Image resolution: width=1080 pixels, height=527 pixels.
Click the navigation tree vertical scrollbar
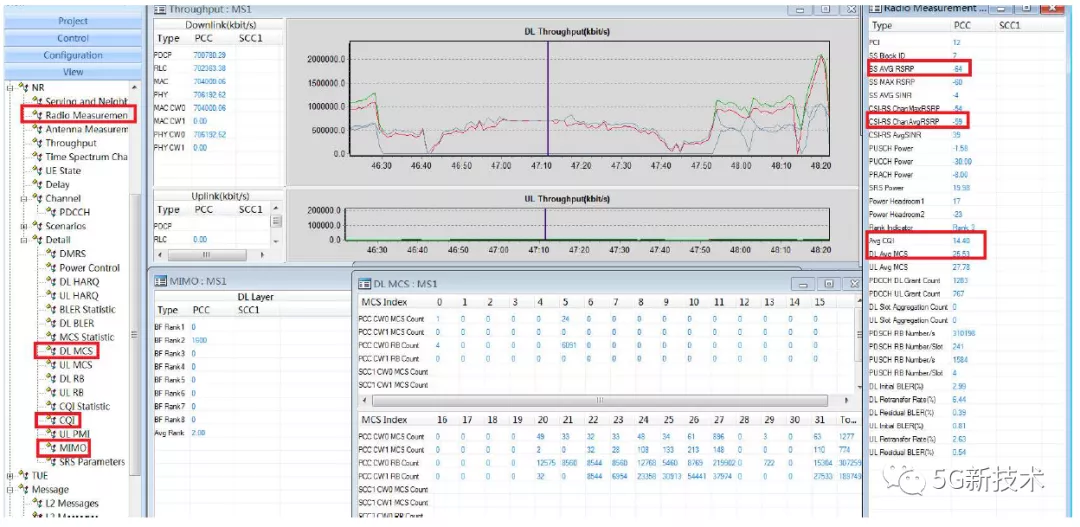point(135,334)
